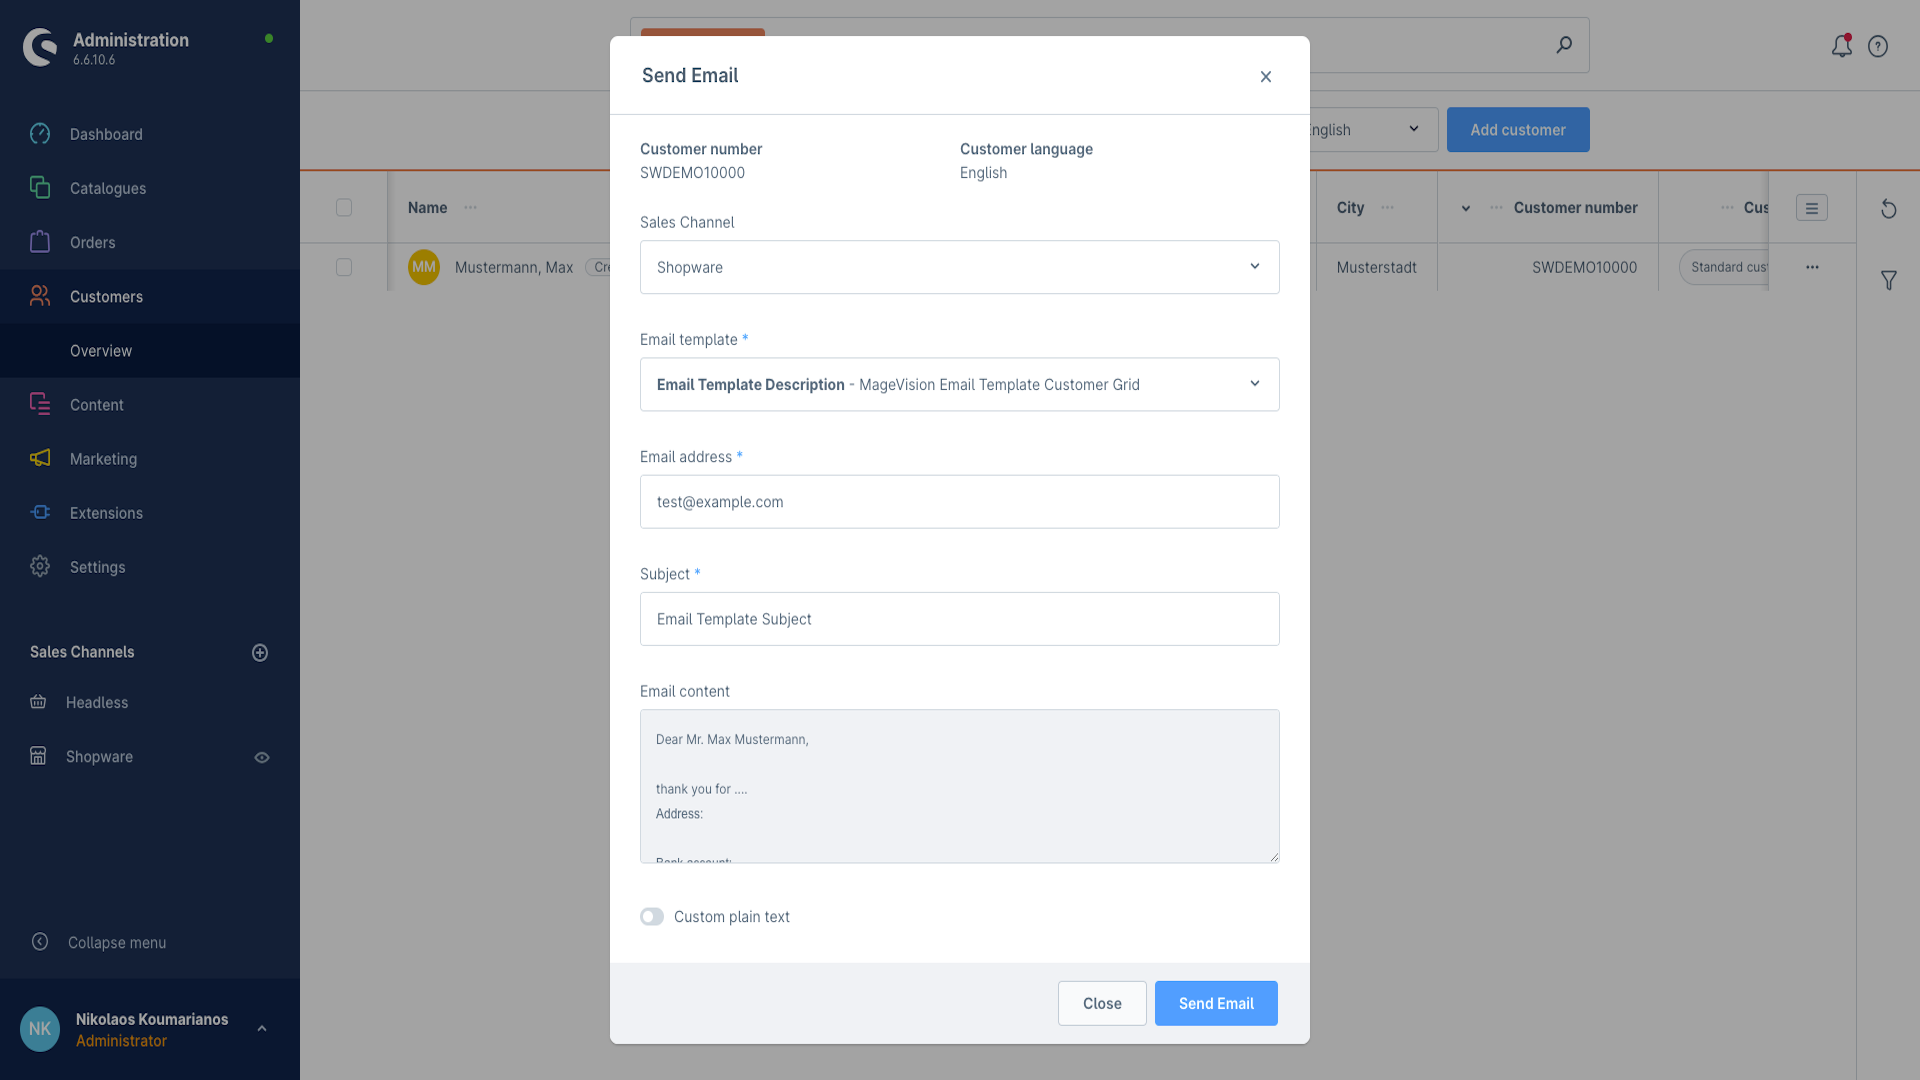Check the Mustermann, Max row checkbox

(x=344, y=267)
